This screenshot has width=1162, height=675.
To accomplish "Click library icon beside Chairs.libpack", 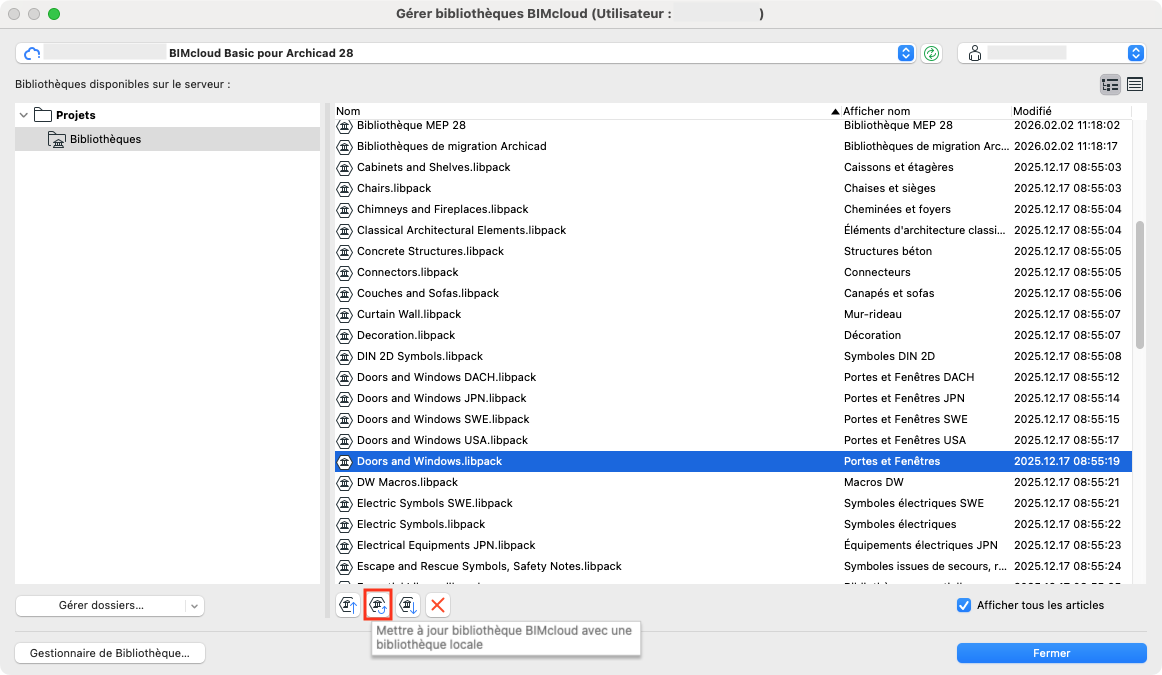I will tap(345, 189).
